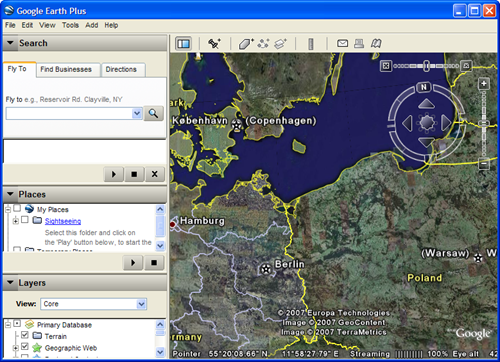The height and width of the screenshot is (362, 500).
Task: Zoom out with minus button
Action: (x=484, y=164)
